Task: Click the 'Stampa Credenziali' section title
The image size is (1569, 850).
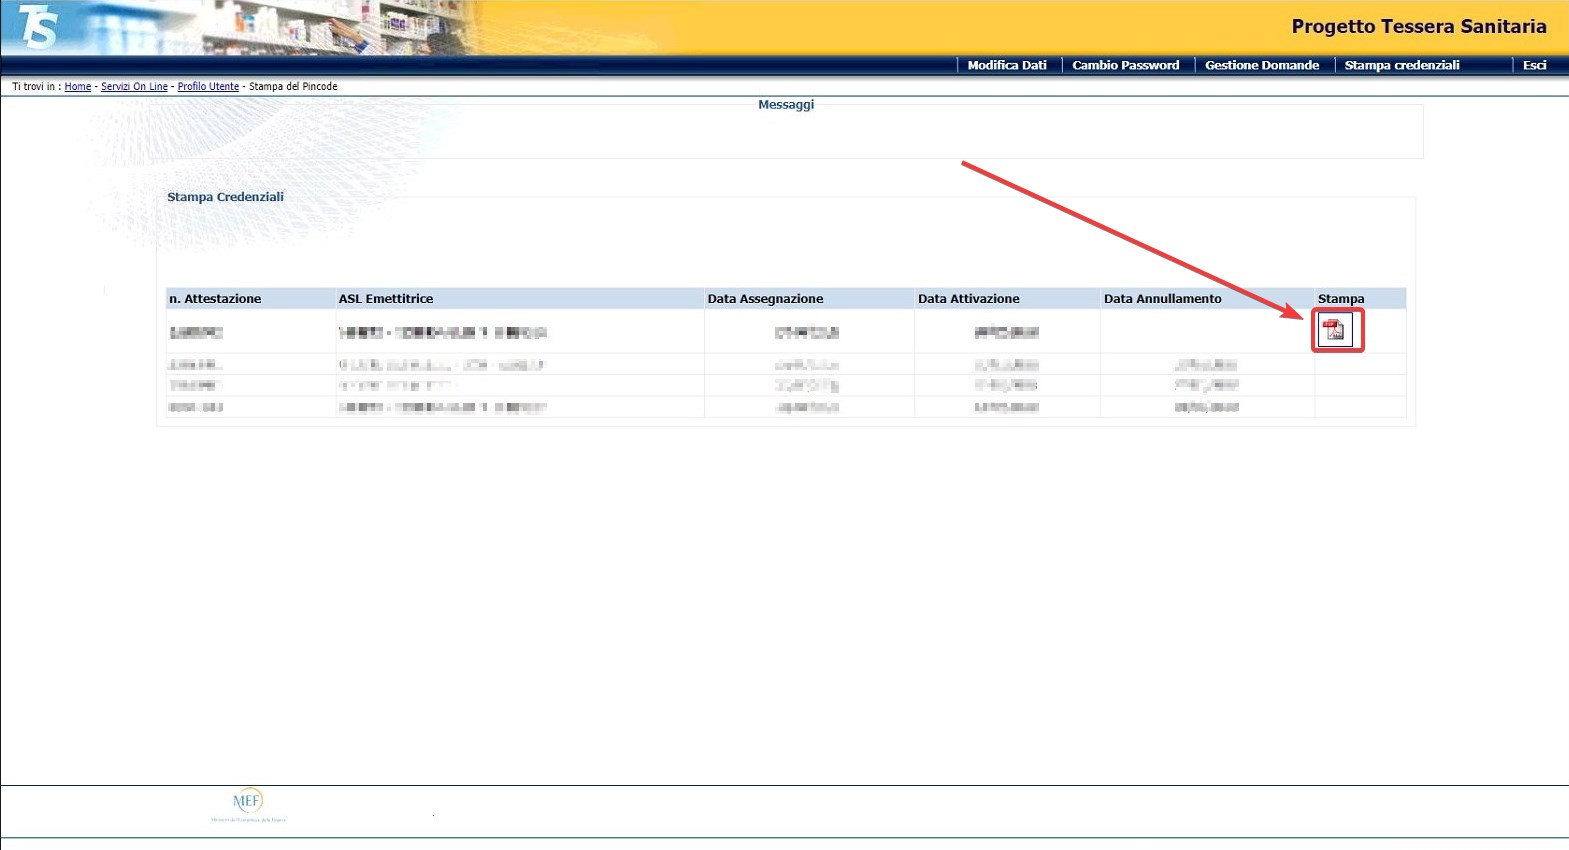Action: [225, 197]
